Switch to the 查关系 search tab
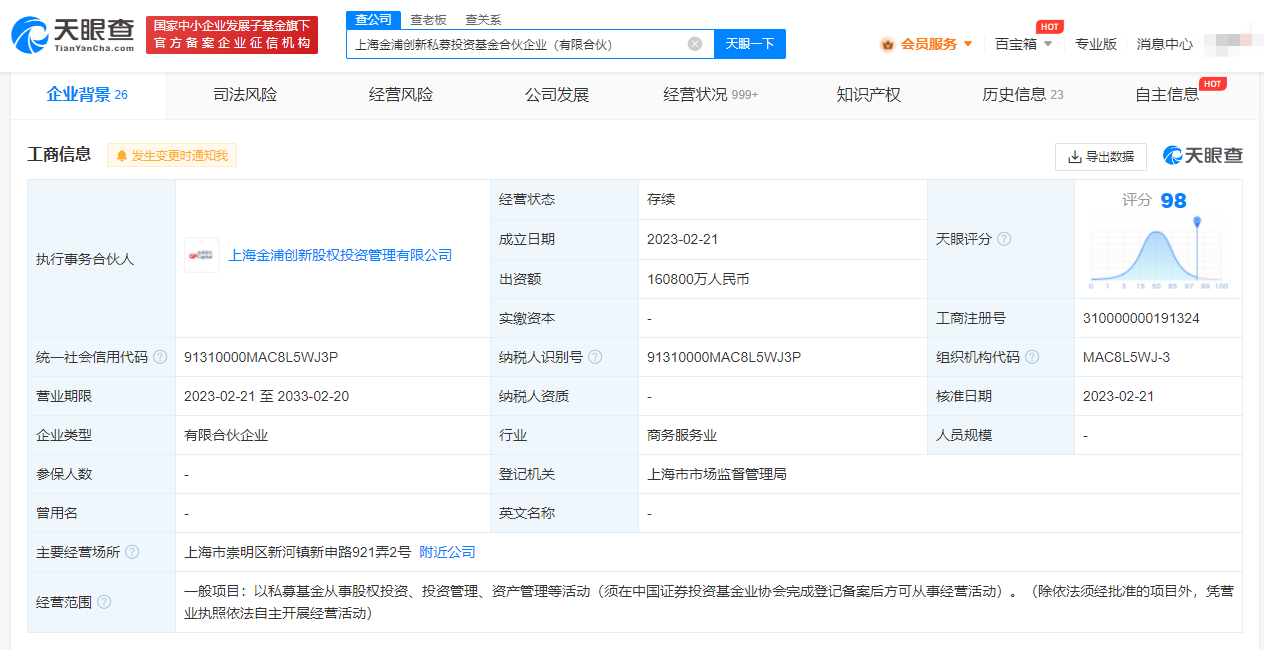The height and width of the screenshot is (650, 1264). [483, 20]
